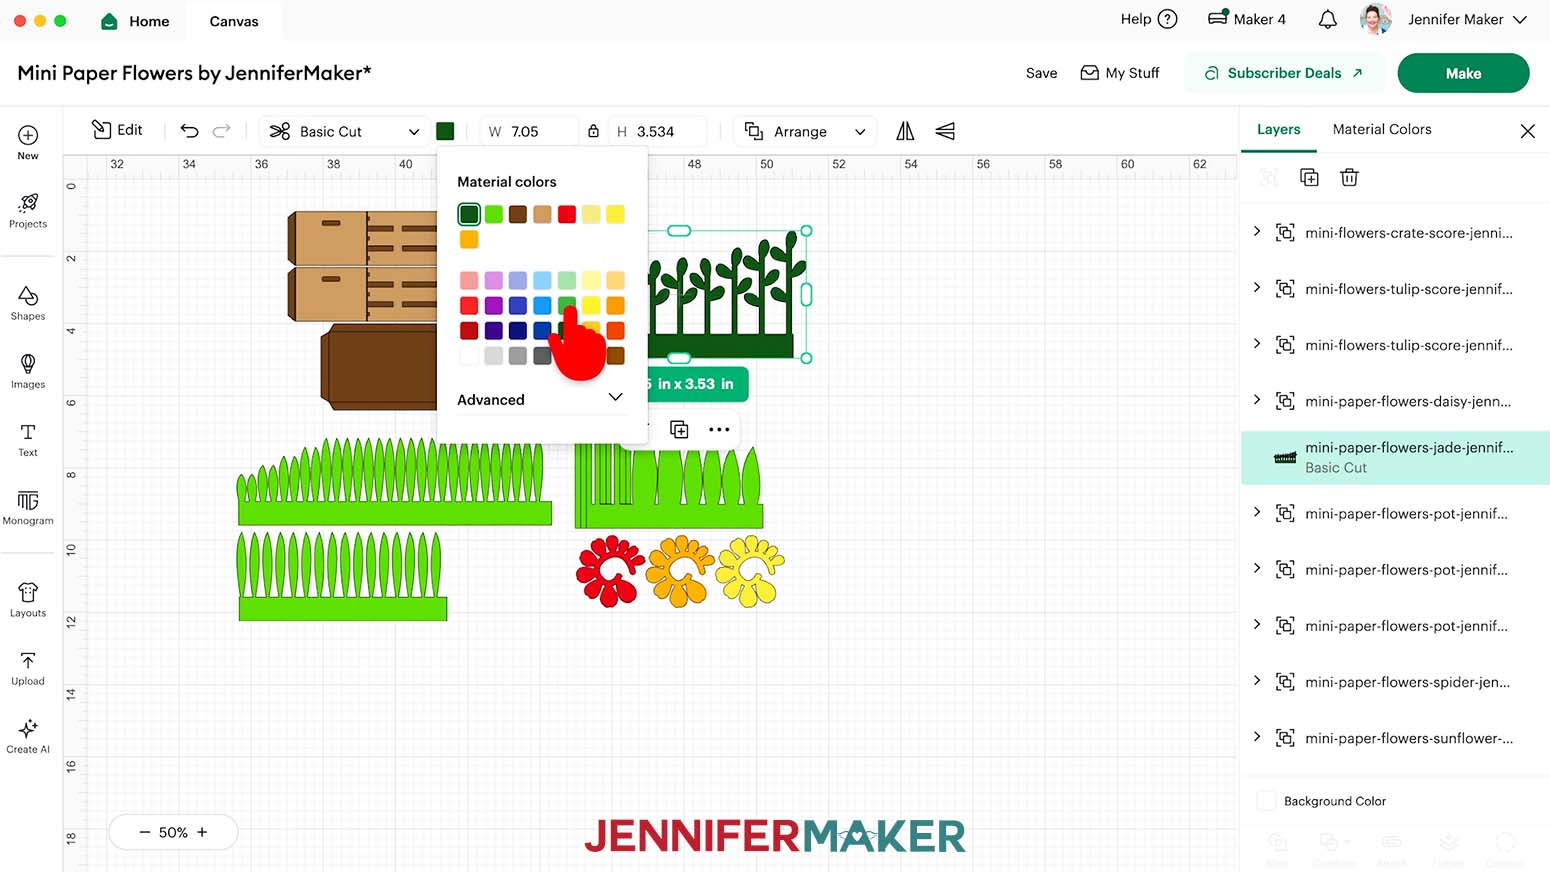Click the project title Mini Paper Flowers
The height and width of the screenshot is (872, 1550).
(x=194, y=73)
